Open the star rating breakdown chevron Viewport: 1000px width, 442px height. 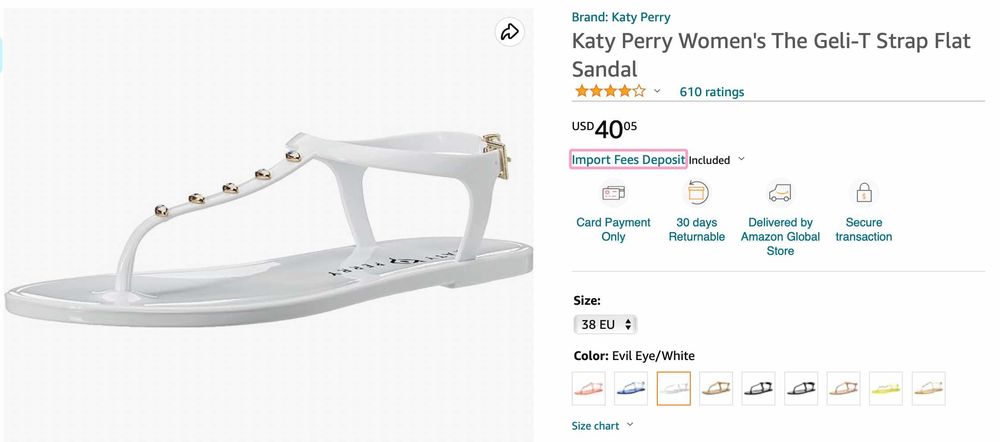657,92
